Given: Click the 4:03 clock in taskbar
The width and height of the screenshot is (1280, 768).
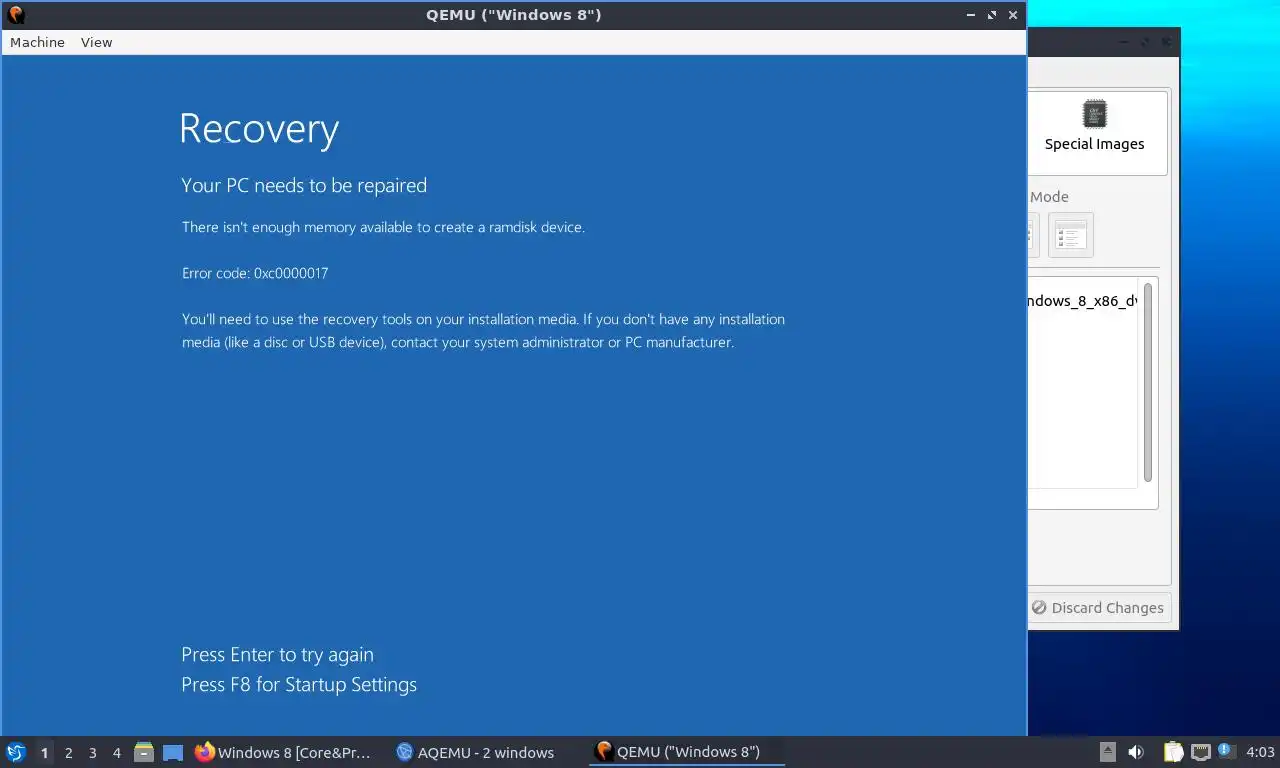Looking at the screenshot, I should [x=1260, y=752].
